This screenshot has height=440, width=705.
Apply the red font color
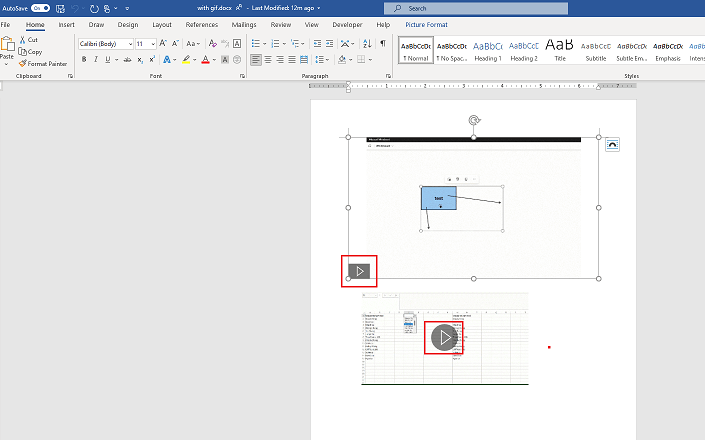[205, 59]
